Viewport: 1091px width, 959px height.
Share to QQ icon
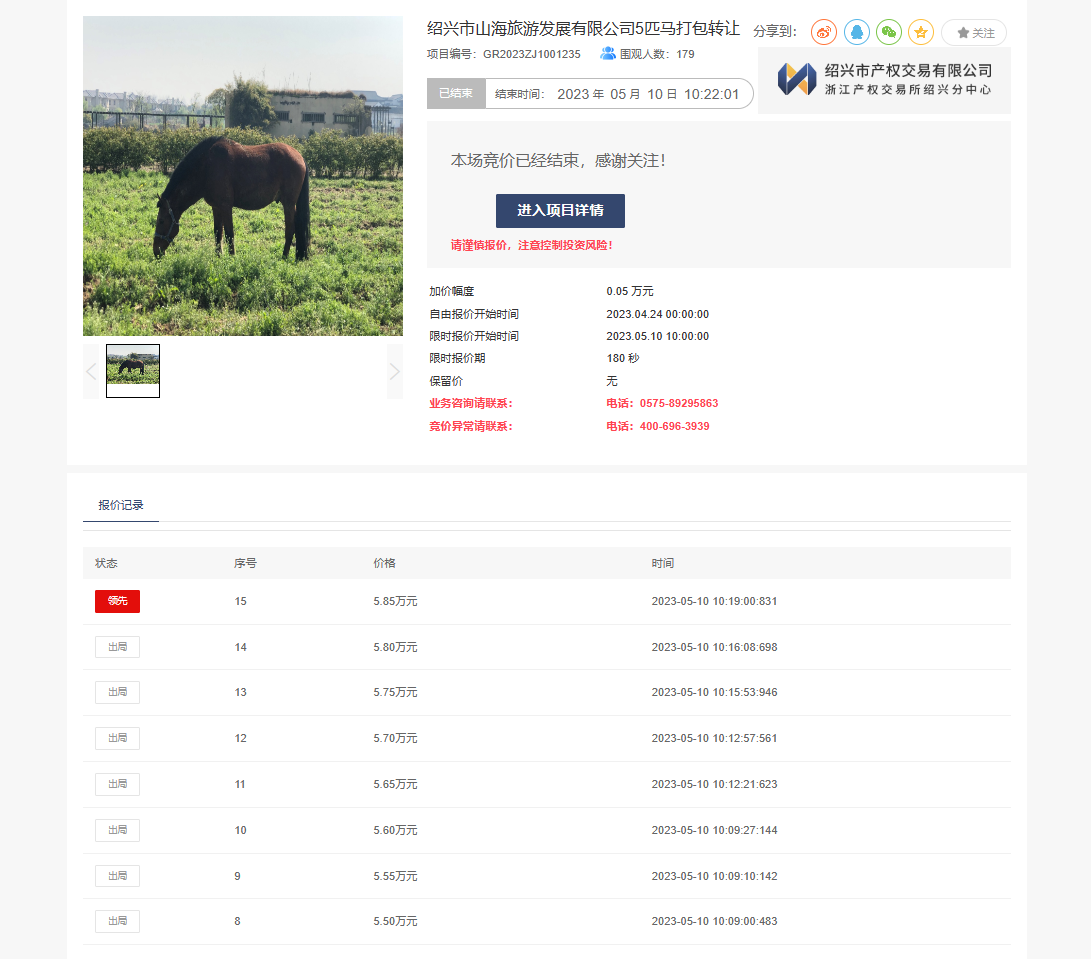[857, 32]
